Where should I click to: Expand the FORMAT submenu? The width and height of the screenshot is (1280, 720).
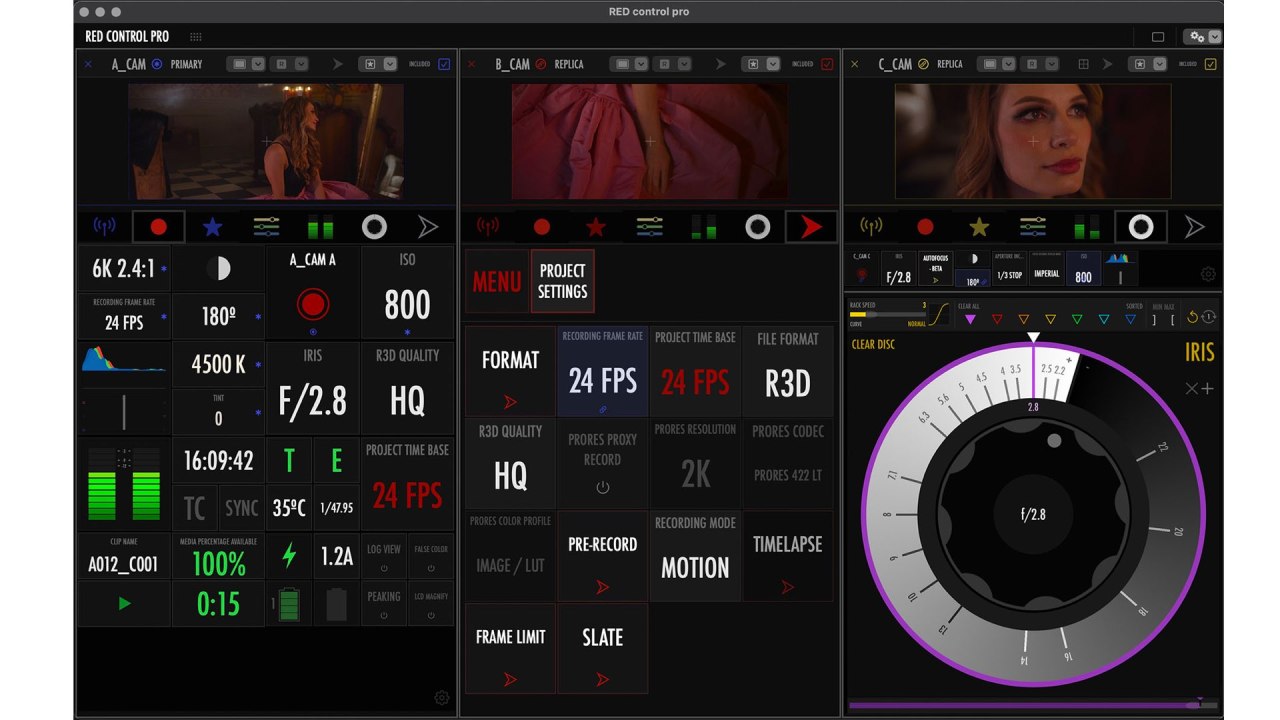coord(510,371)
